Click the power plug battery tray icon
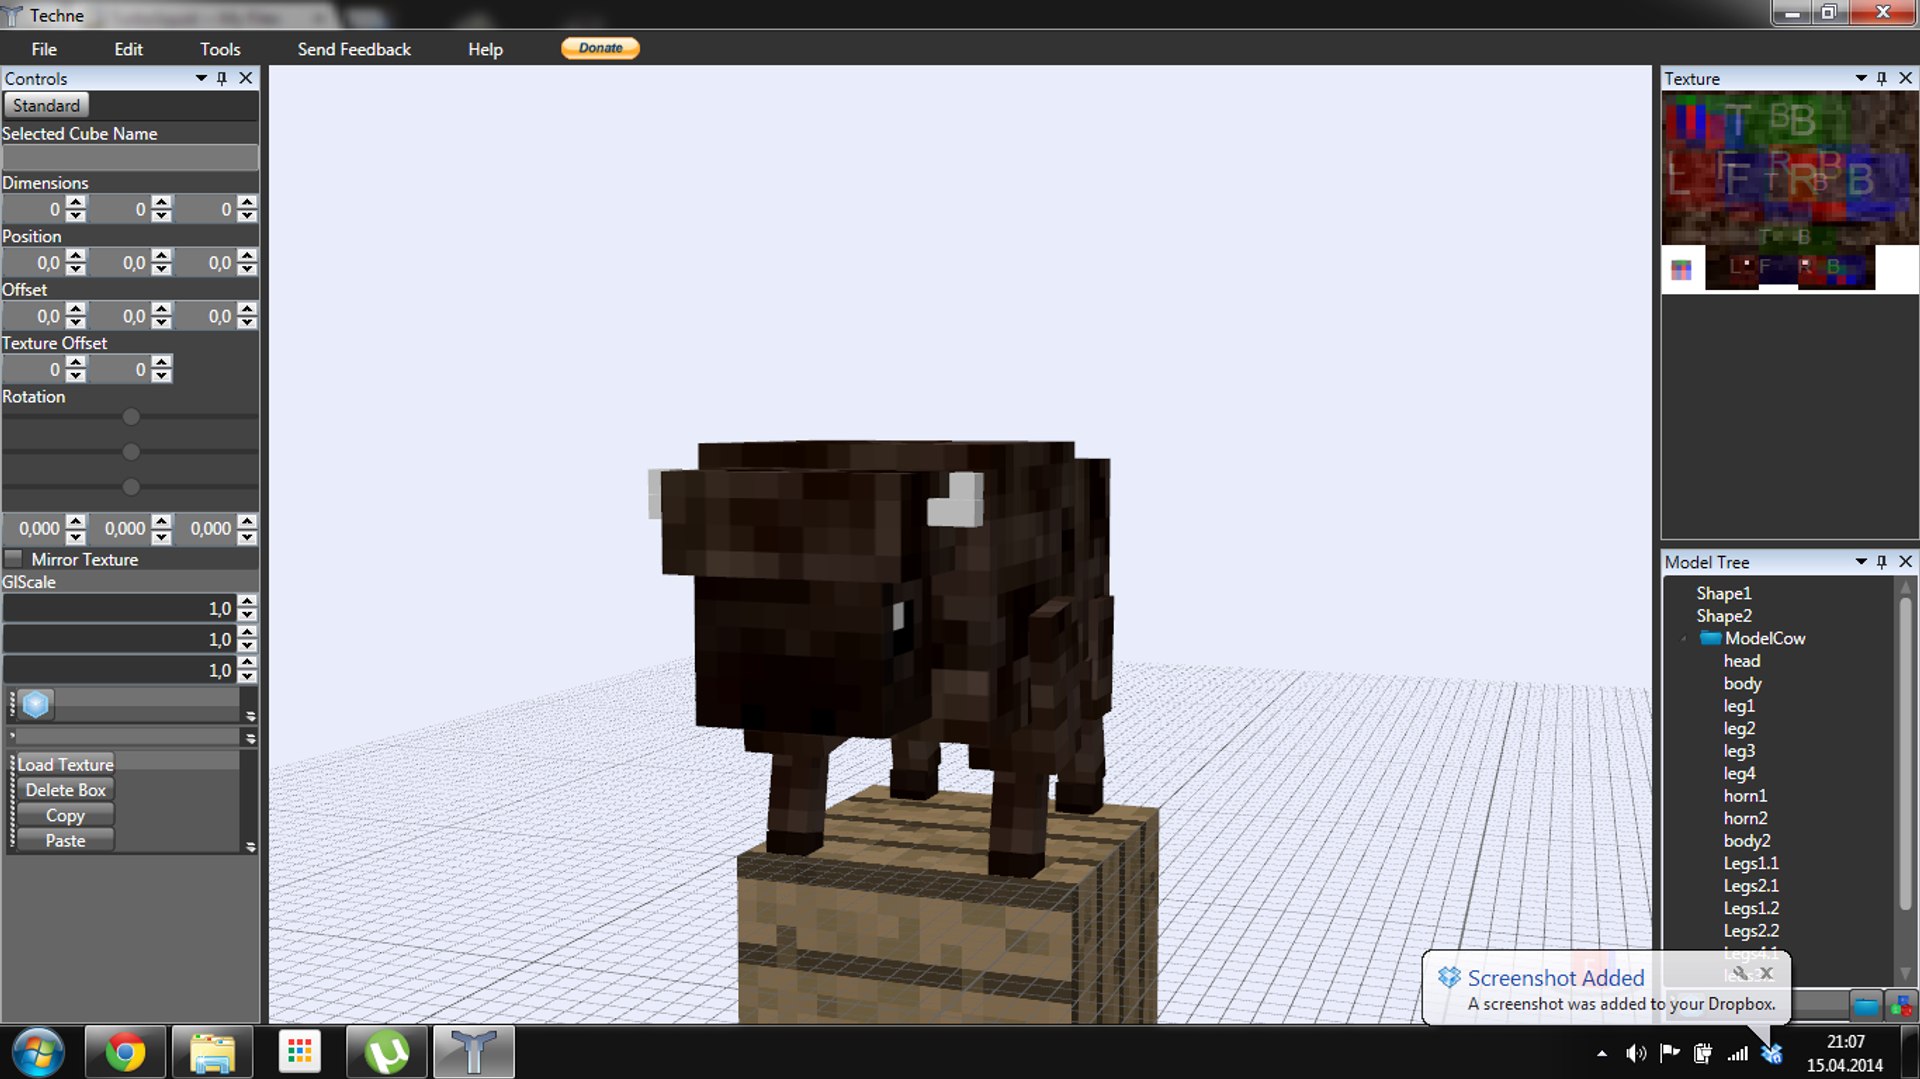1920x1079 pixels. point(1703,1053)
